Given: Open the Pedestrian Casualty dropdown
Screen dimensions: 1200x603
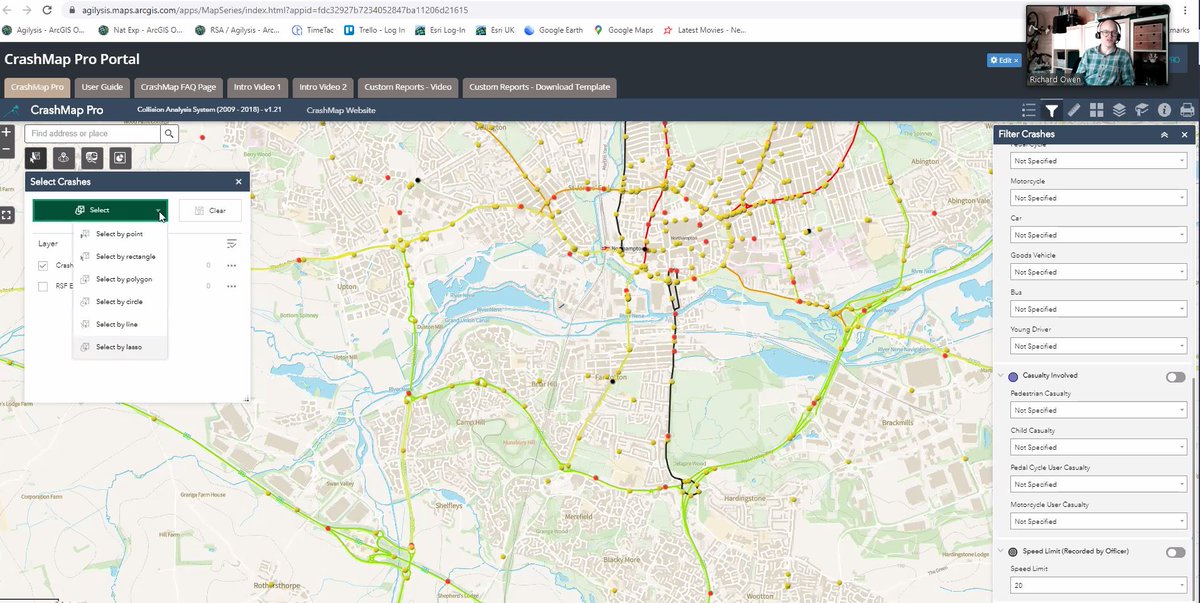Looking at the screenshot, I should [1098, 410].
